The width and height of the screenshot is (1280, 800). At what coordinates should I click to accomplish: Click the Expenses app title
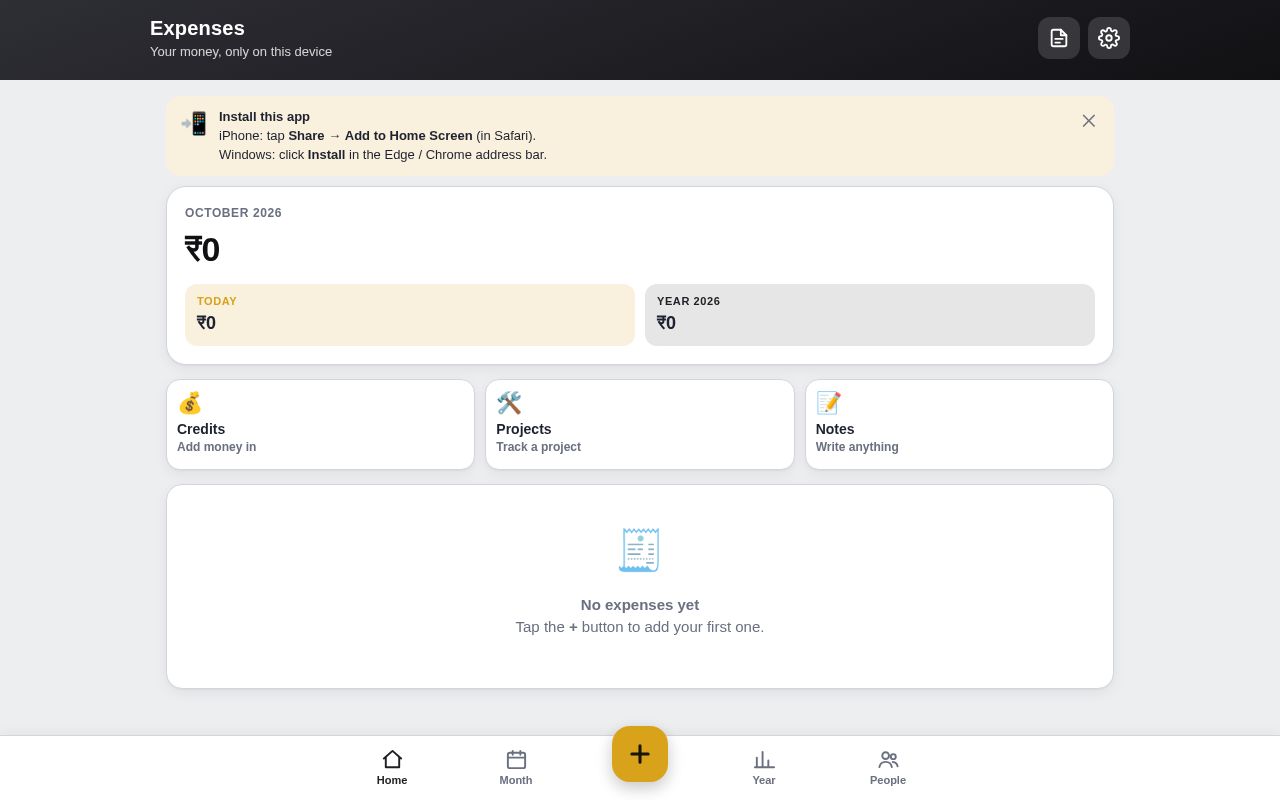(x=197, y=28)
